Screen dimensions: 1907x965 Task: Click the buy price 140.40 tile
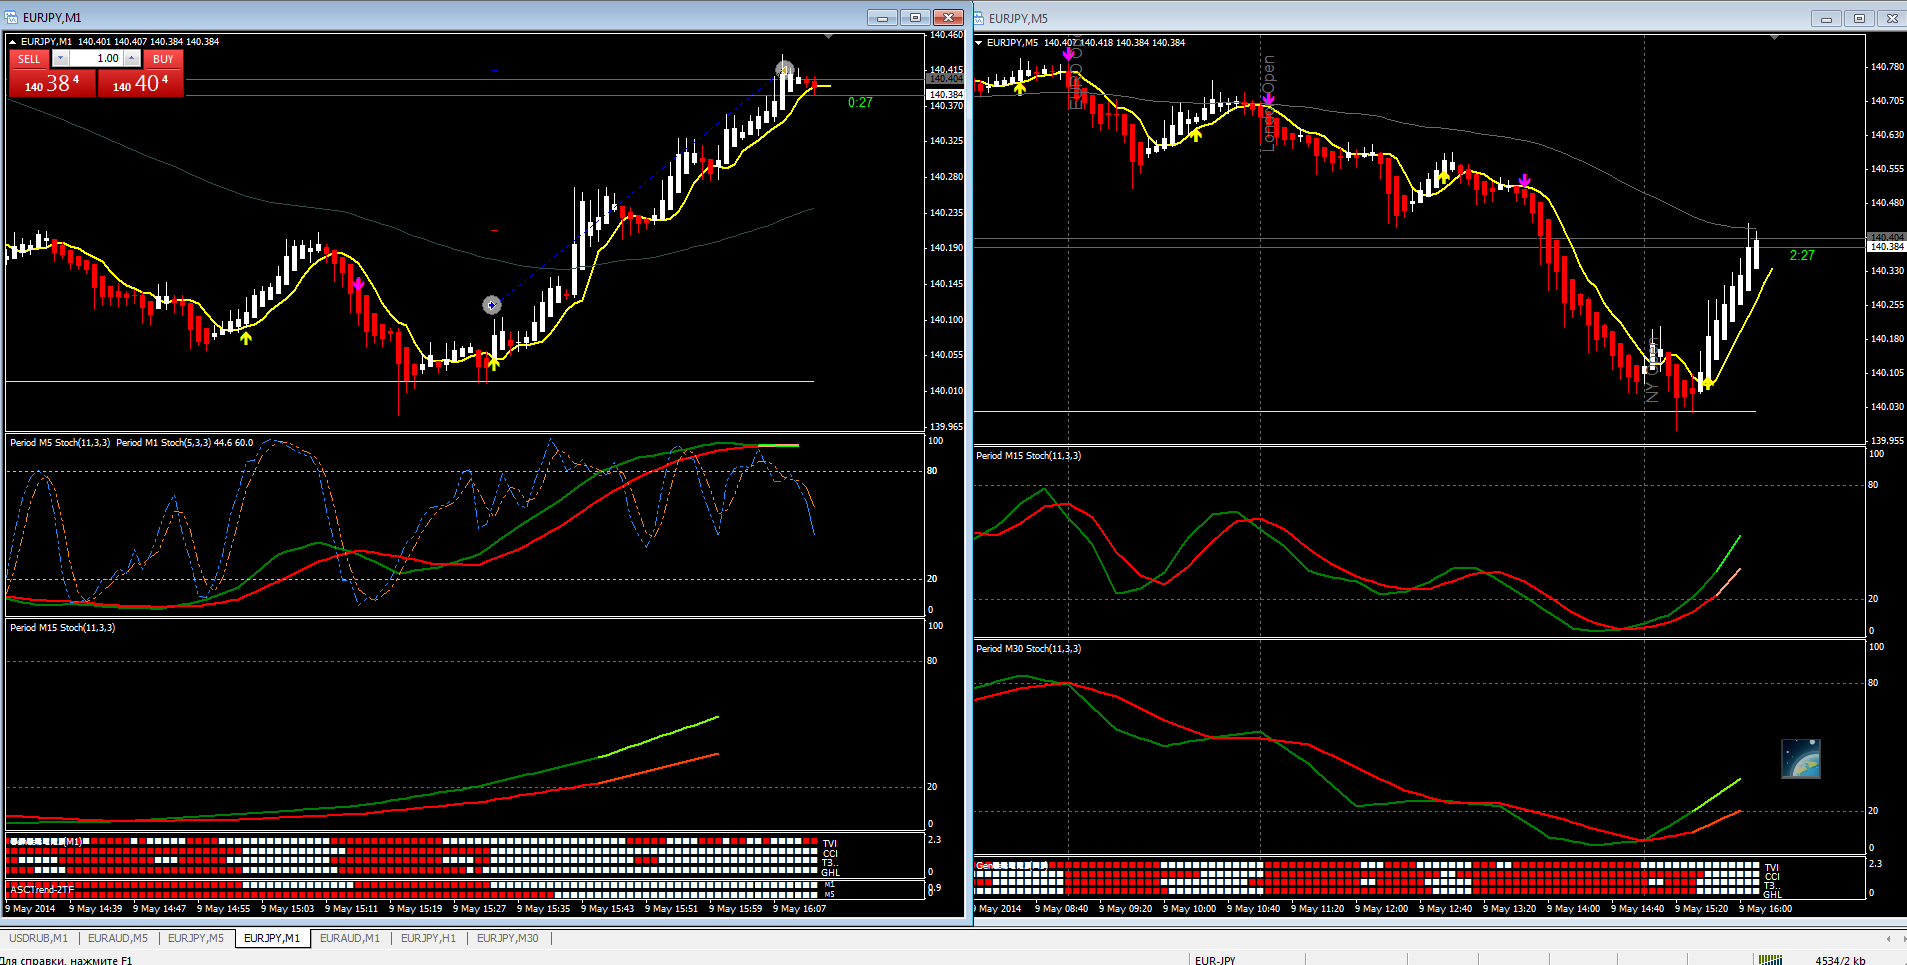(x=140, y=84)
